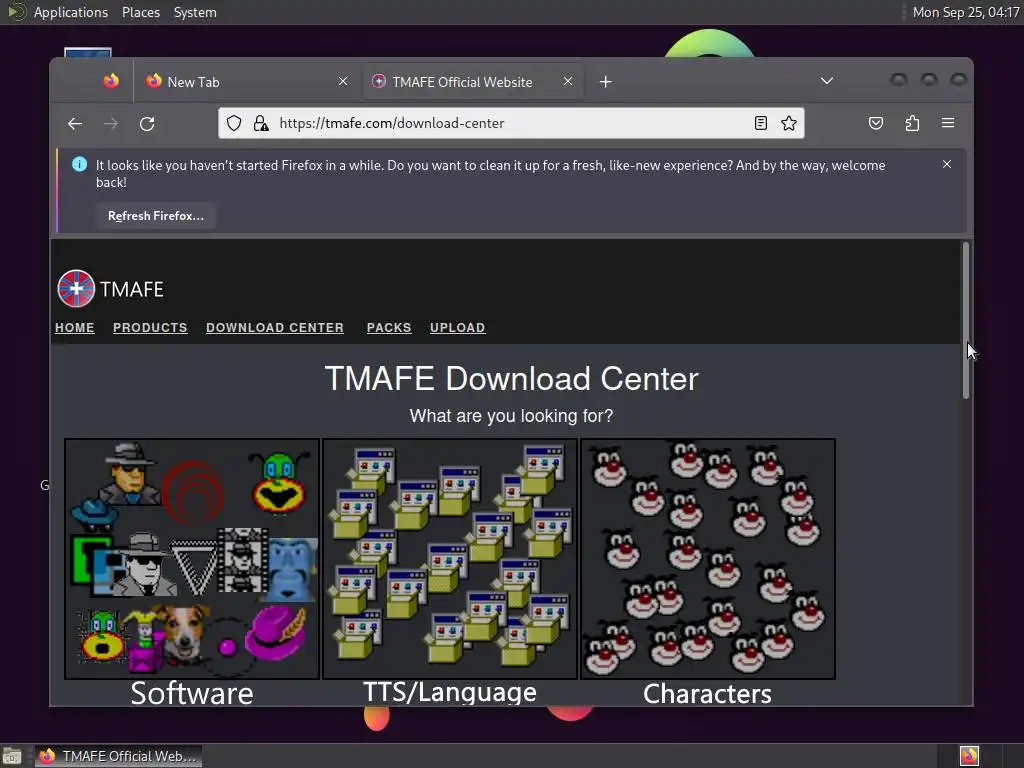Reload the page with the refresh icon
This screenshot has width=1024, height=768.
[x=147, y=123]
